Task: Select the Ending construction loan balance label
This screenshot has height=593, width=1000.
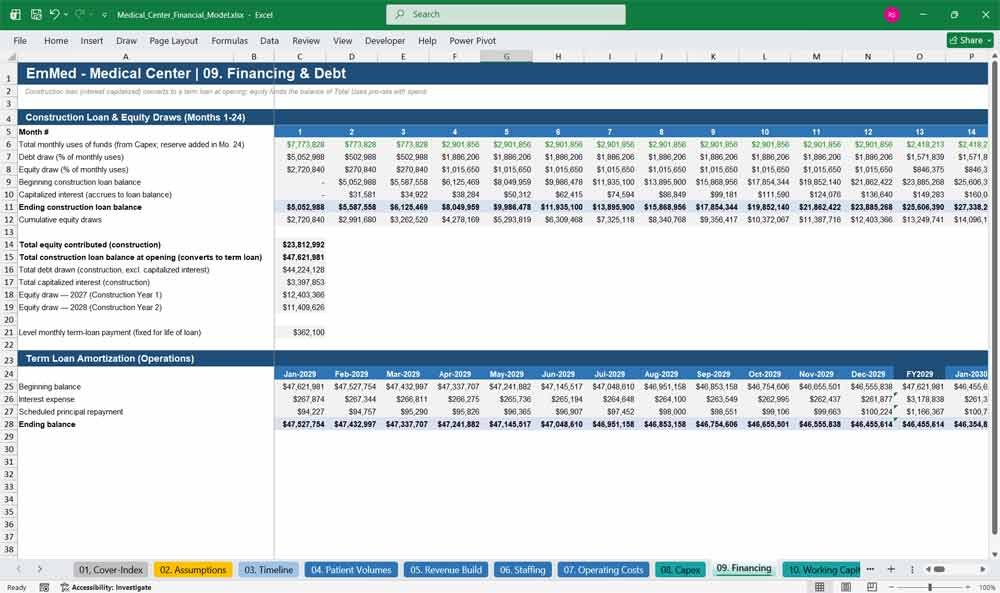Action: point(80,207)
